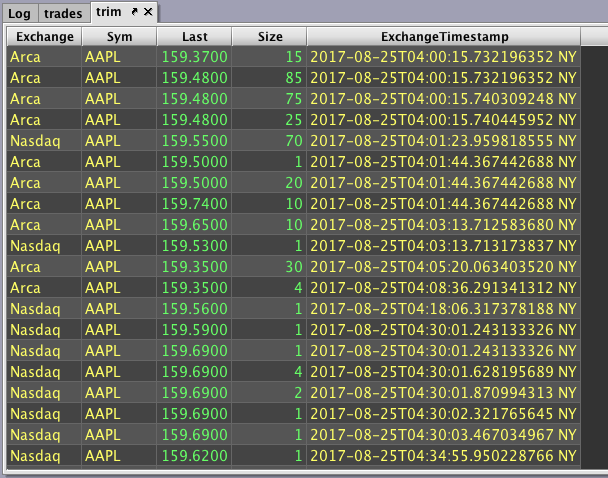Sort by the Exchange column header
This screenshot has height=478, width=608.
[x=44, y=36]
